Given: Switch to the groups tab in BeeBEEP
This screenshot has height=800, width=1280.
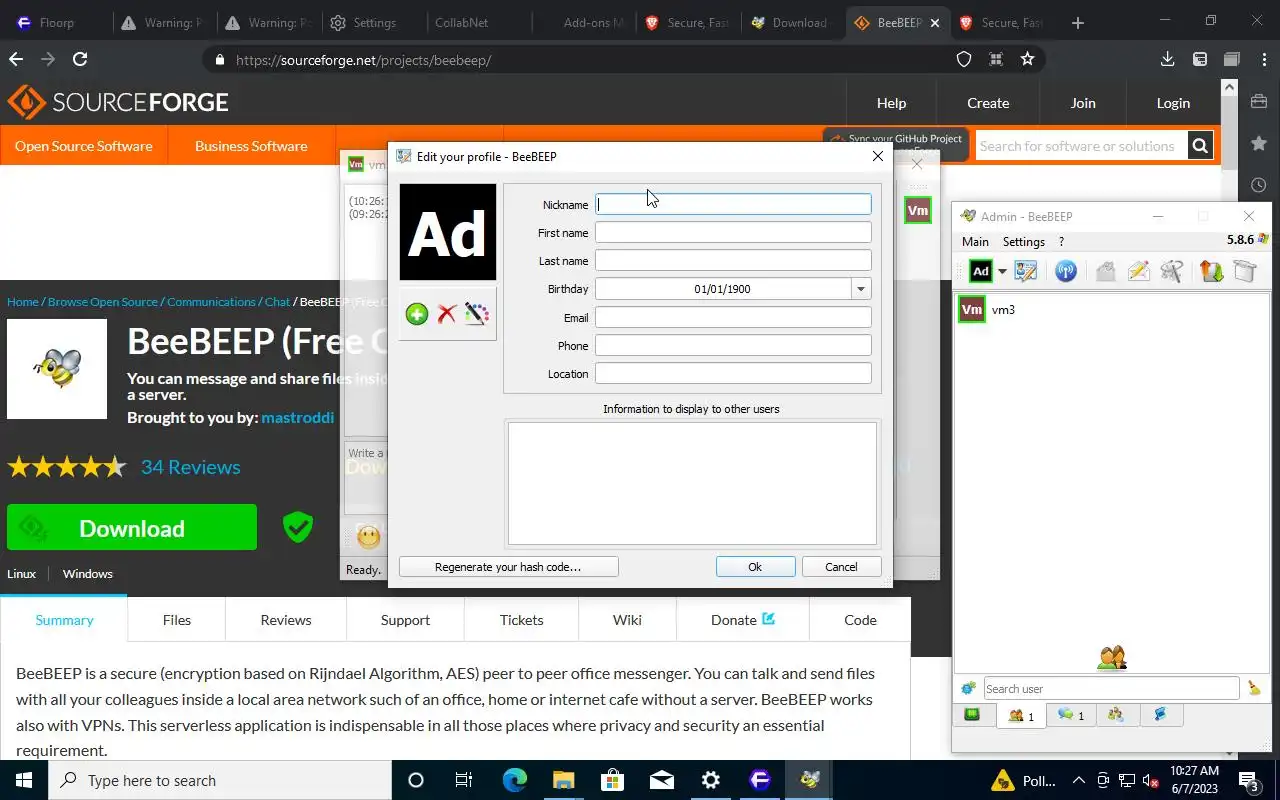Looking at the screenshot, I should tap(1116, 715).
